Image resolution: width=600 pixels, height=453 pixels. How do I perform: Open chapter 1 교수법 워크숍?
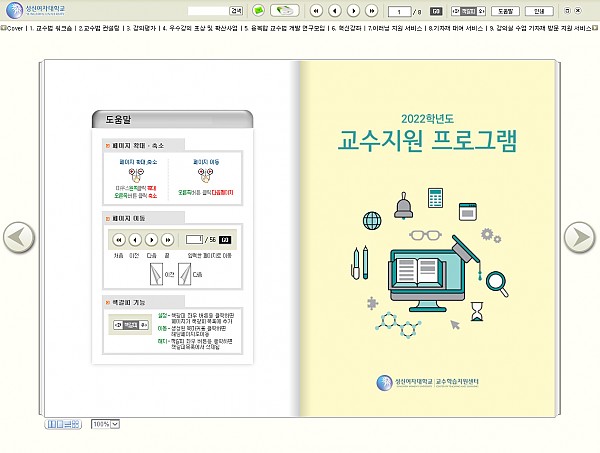pos(51,28)
